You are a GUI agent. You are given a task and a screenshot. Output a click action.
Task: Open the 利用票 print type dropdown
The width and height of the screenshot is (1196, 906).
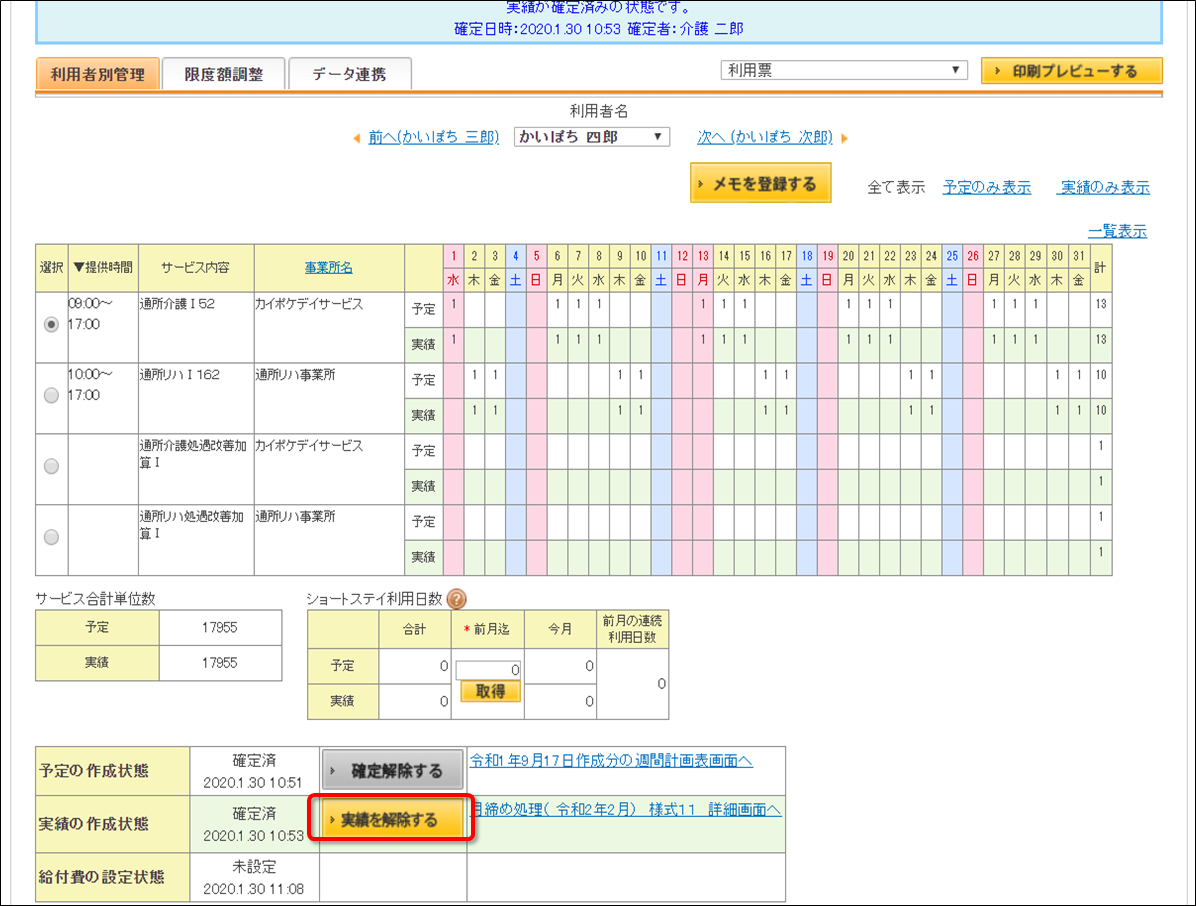pyautogui.click(x=844, y=70)
